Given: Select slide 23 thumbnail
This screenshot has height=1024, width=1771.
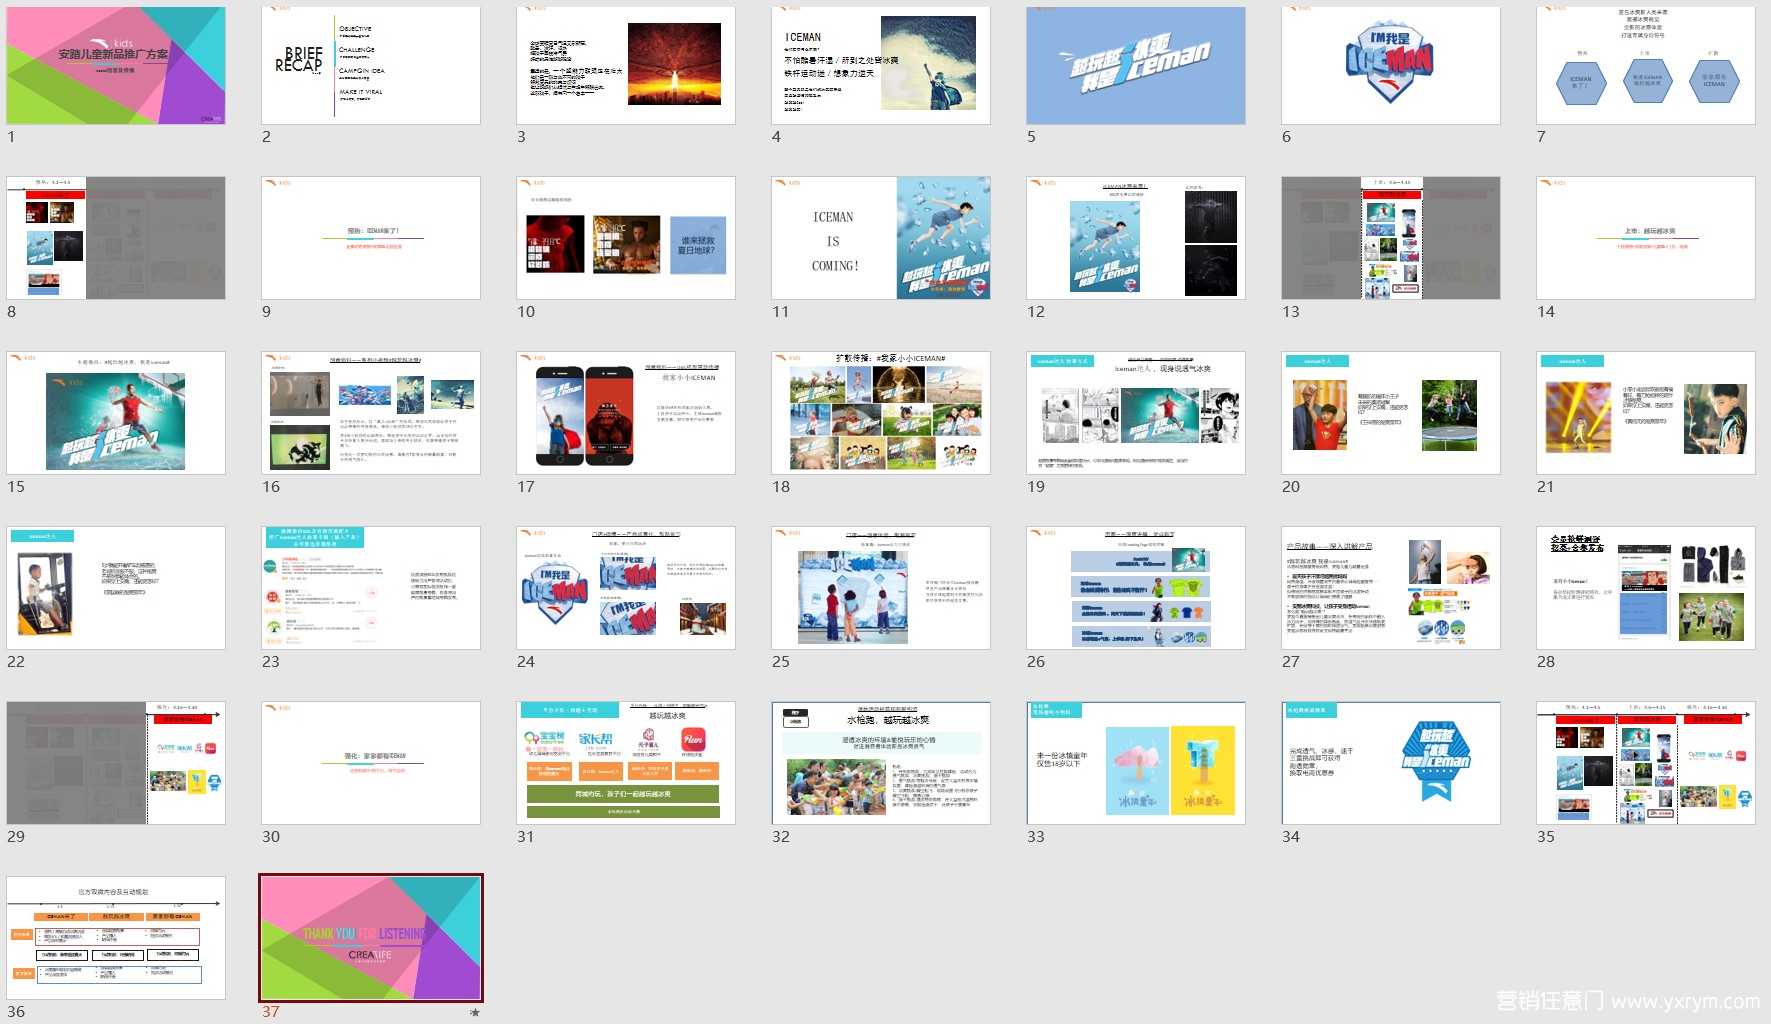Looking at the screenshot, I should [371, 588].
